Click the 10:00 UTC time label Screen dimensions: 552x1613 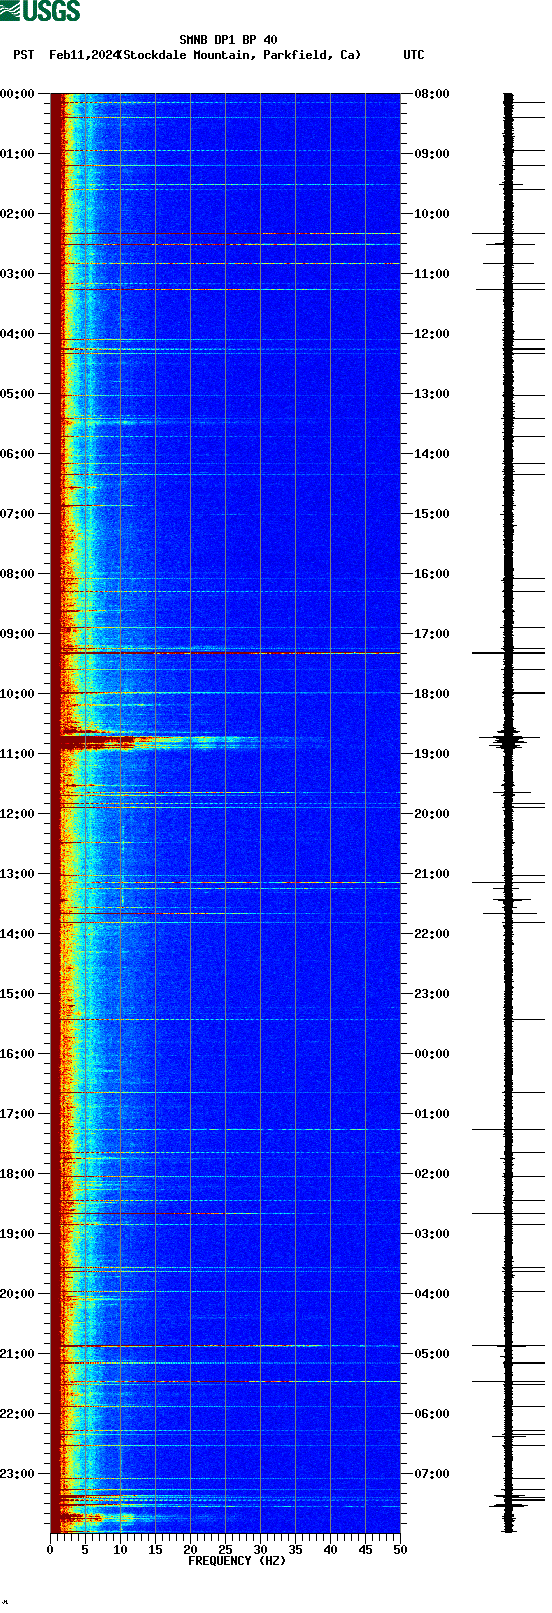pos(432,214)
